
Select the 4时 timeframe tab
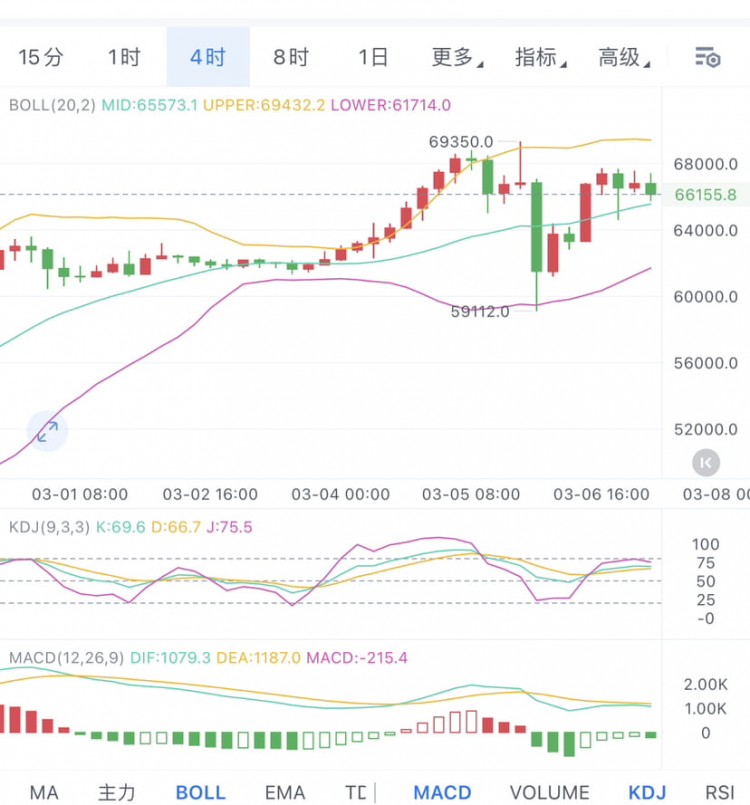[x=208, y=57]
